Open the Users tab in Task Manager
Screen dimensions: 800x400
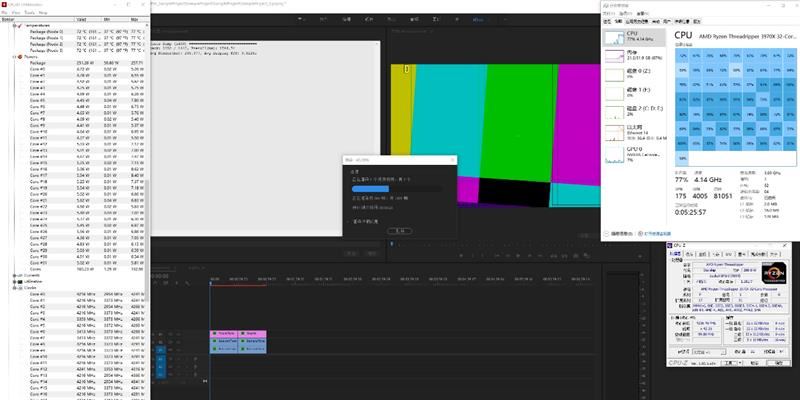tap(668, 21)
